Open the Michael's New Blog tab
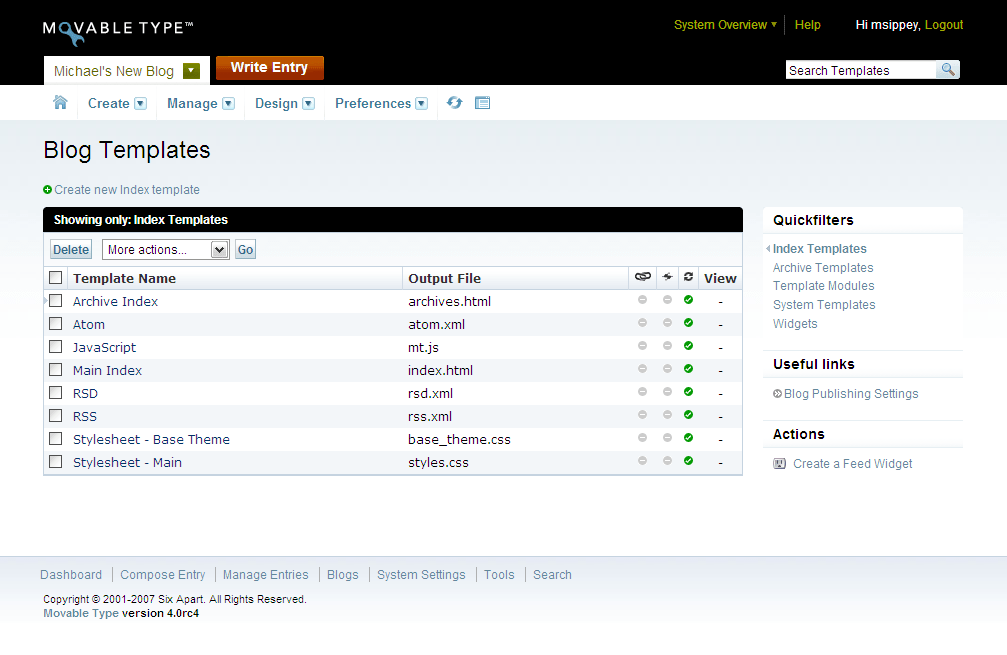Screen dimensions: 1007x655 114,71
